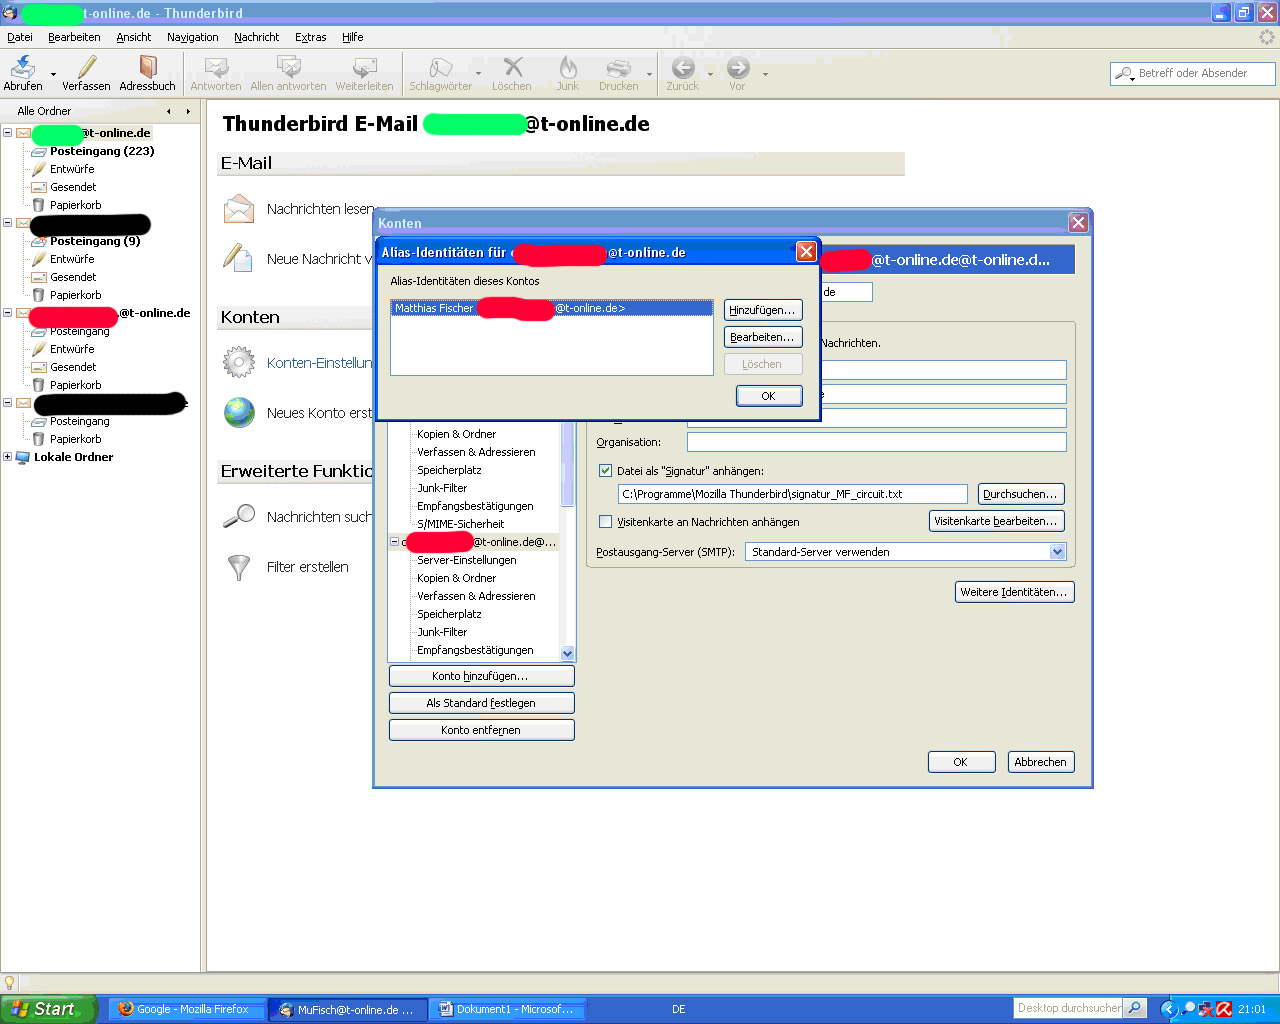Click the Schlagwörter toolbar icon
Screen dimensions: 1280x1024
(440, 68)
